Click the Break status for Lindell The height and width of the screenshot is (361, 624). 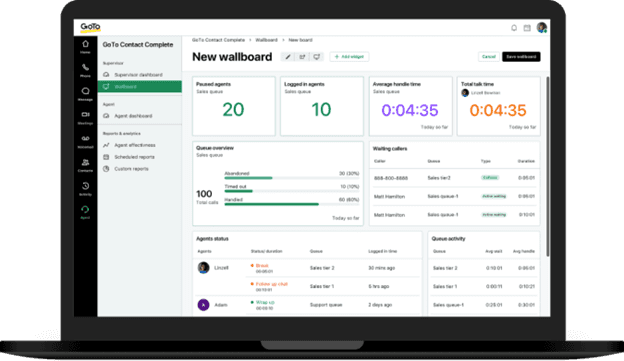[262, 265]
